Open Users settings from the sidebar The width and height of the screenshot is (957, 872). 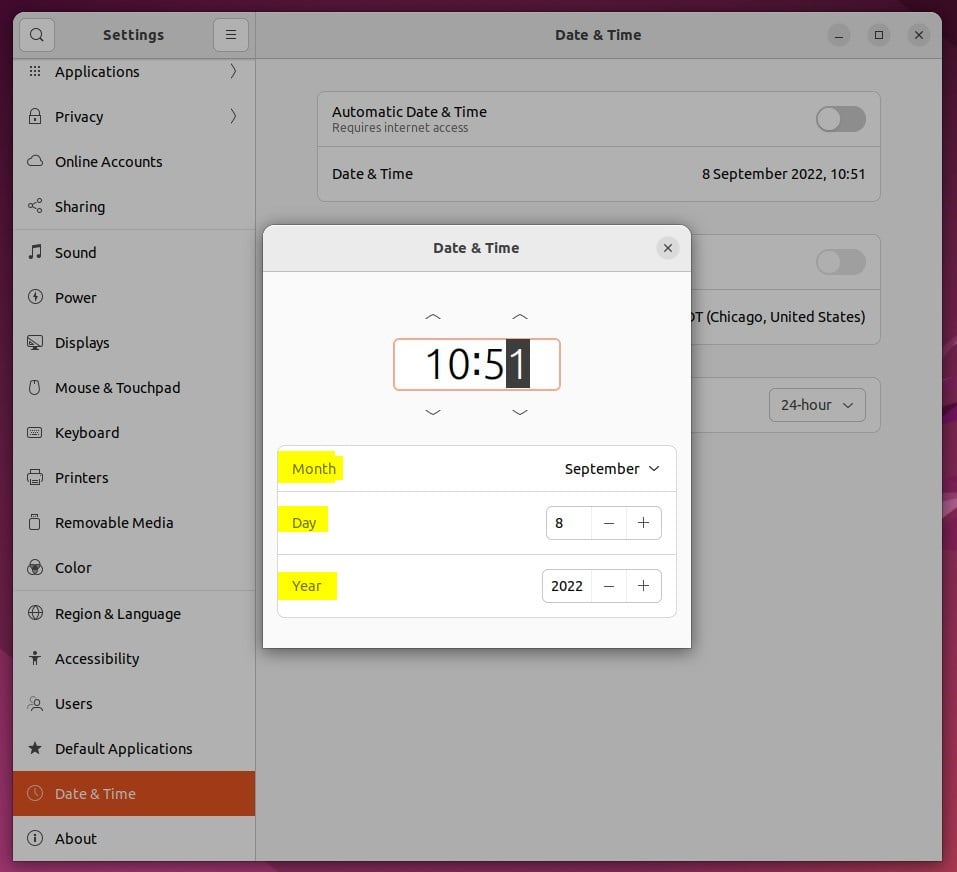pyautogui.click(x=30, y=703)
